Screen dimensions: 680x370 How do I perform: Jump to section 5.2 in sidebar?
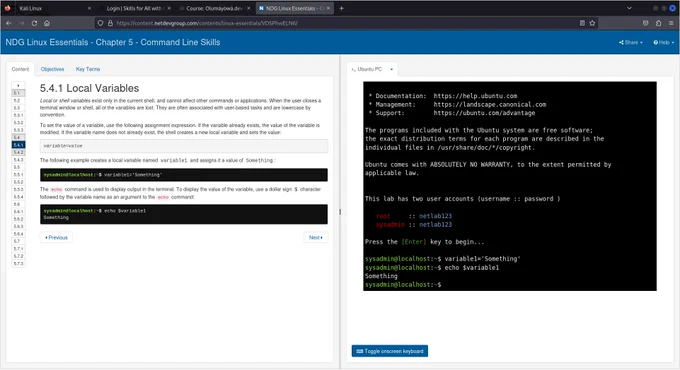[x=18, y=100]
